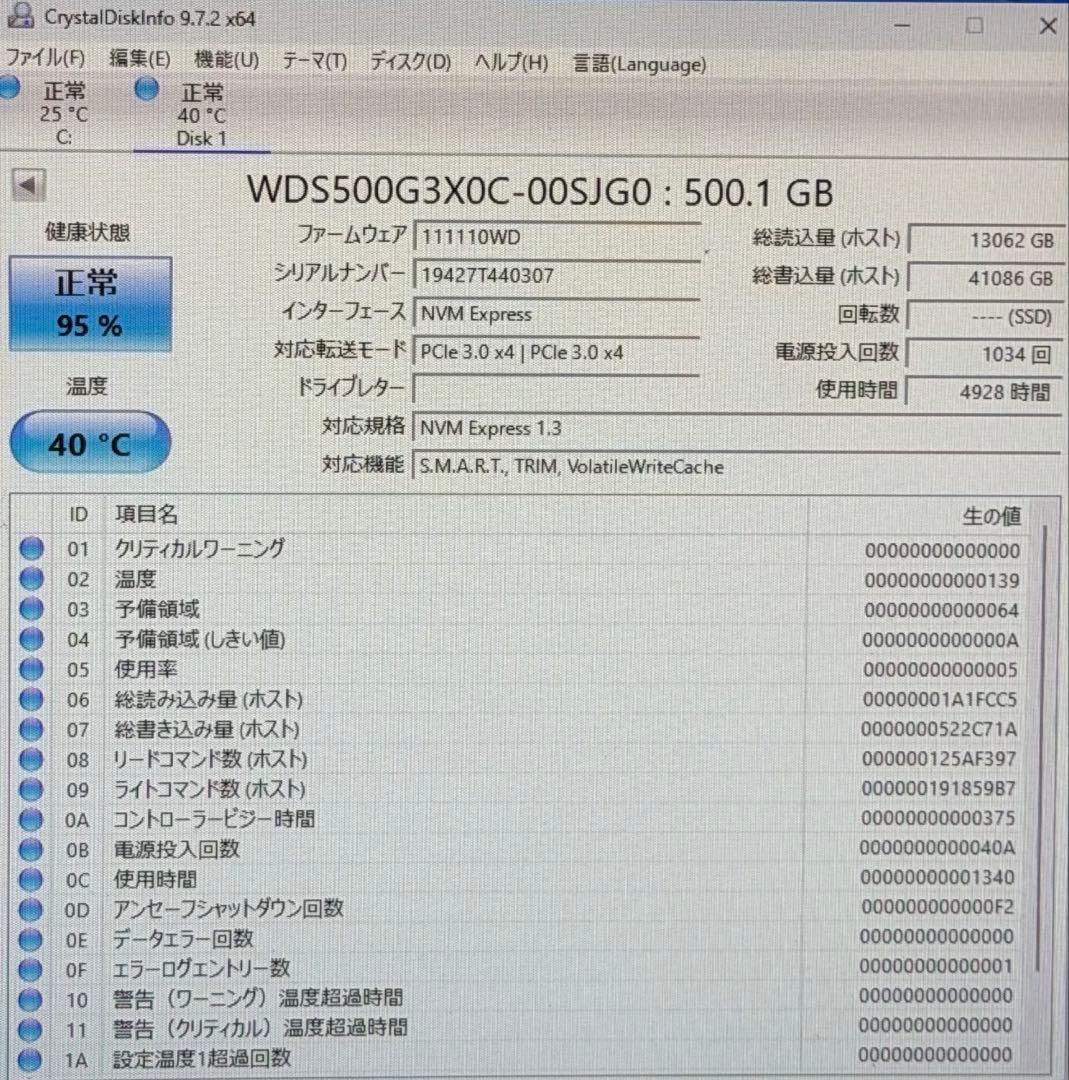
Task: Click status icon for クリティカルワーニング row
Action: (x=32, y=549)
